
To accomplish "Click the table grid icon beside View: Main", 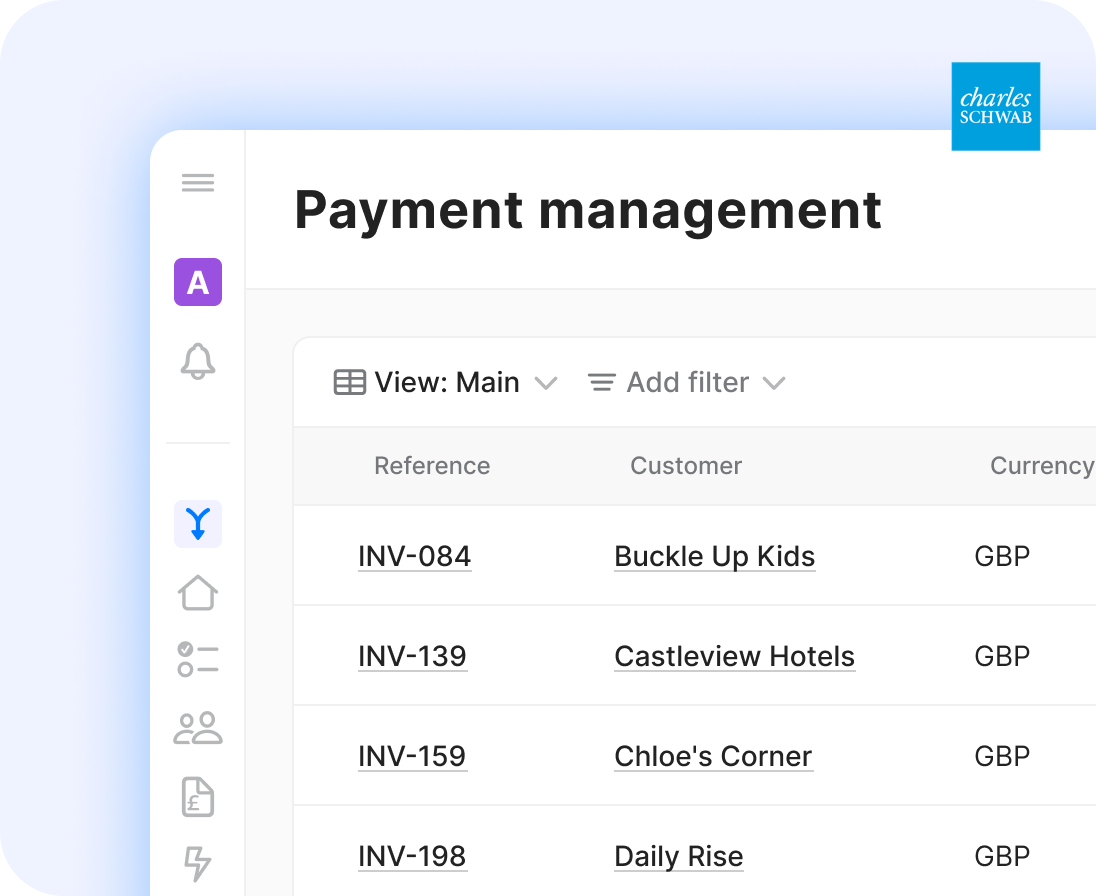I will coord(349,382).
